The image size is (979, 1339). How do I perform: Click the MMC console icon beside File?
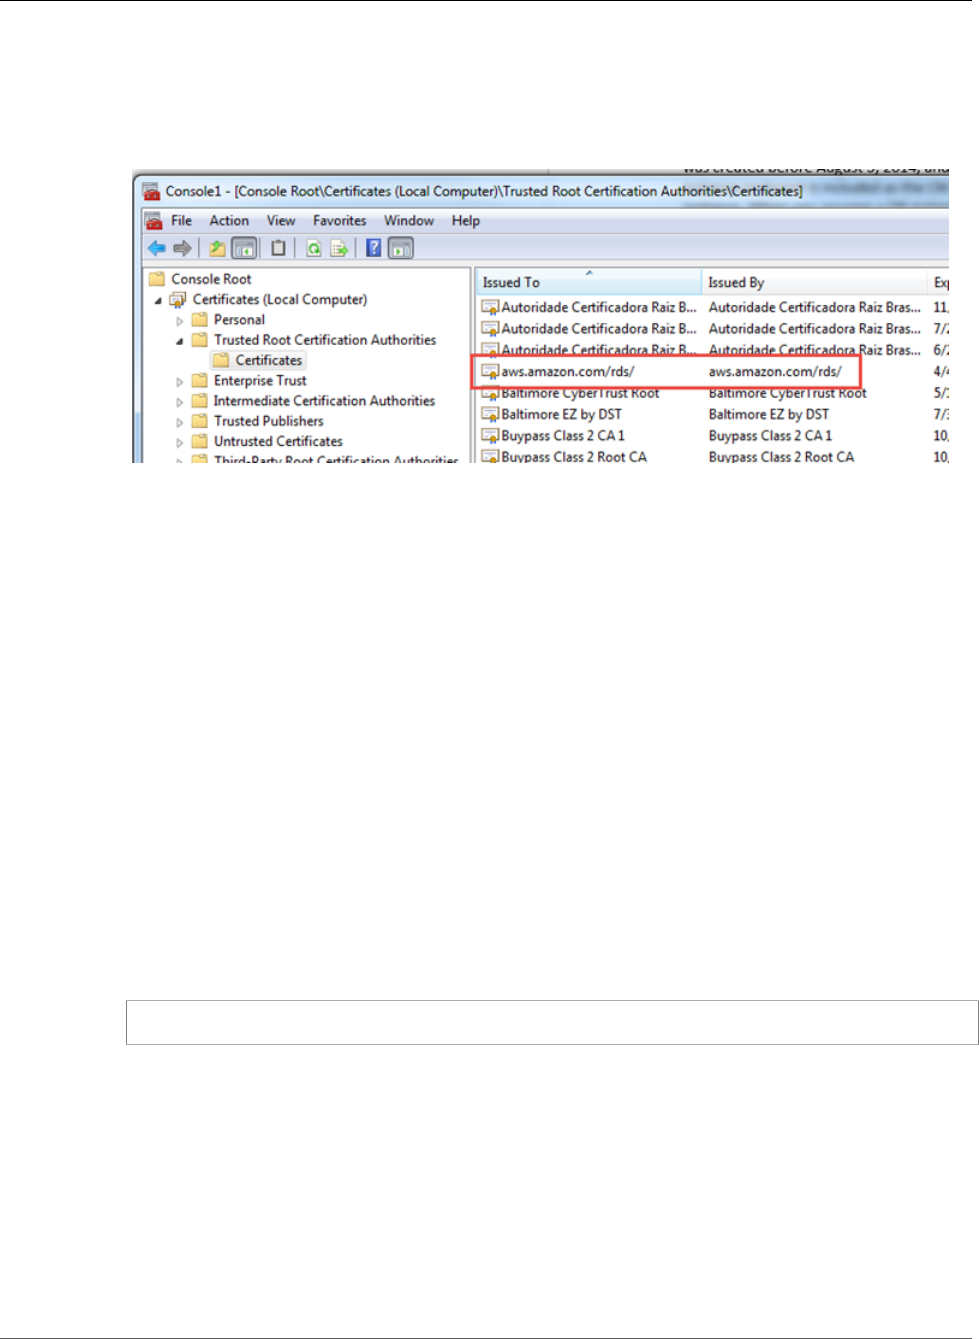(153, 220)
